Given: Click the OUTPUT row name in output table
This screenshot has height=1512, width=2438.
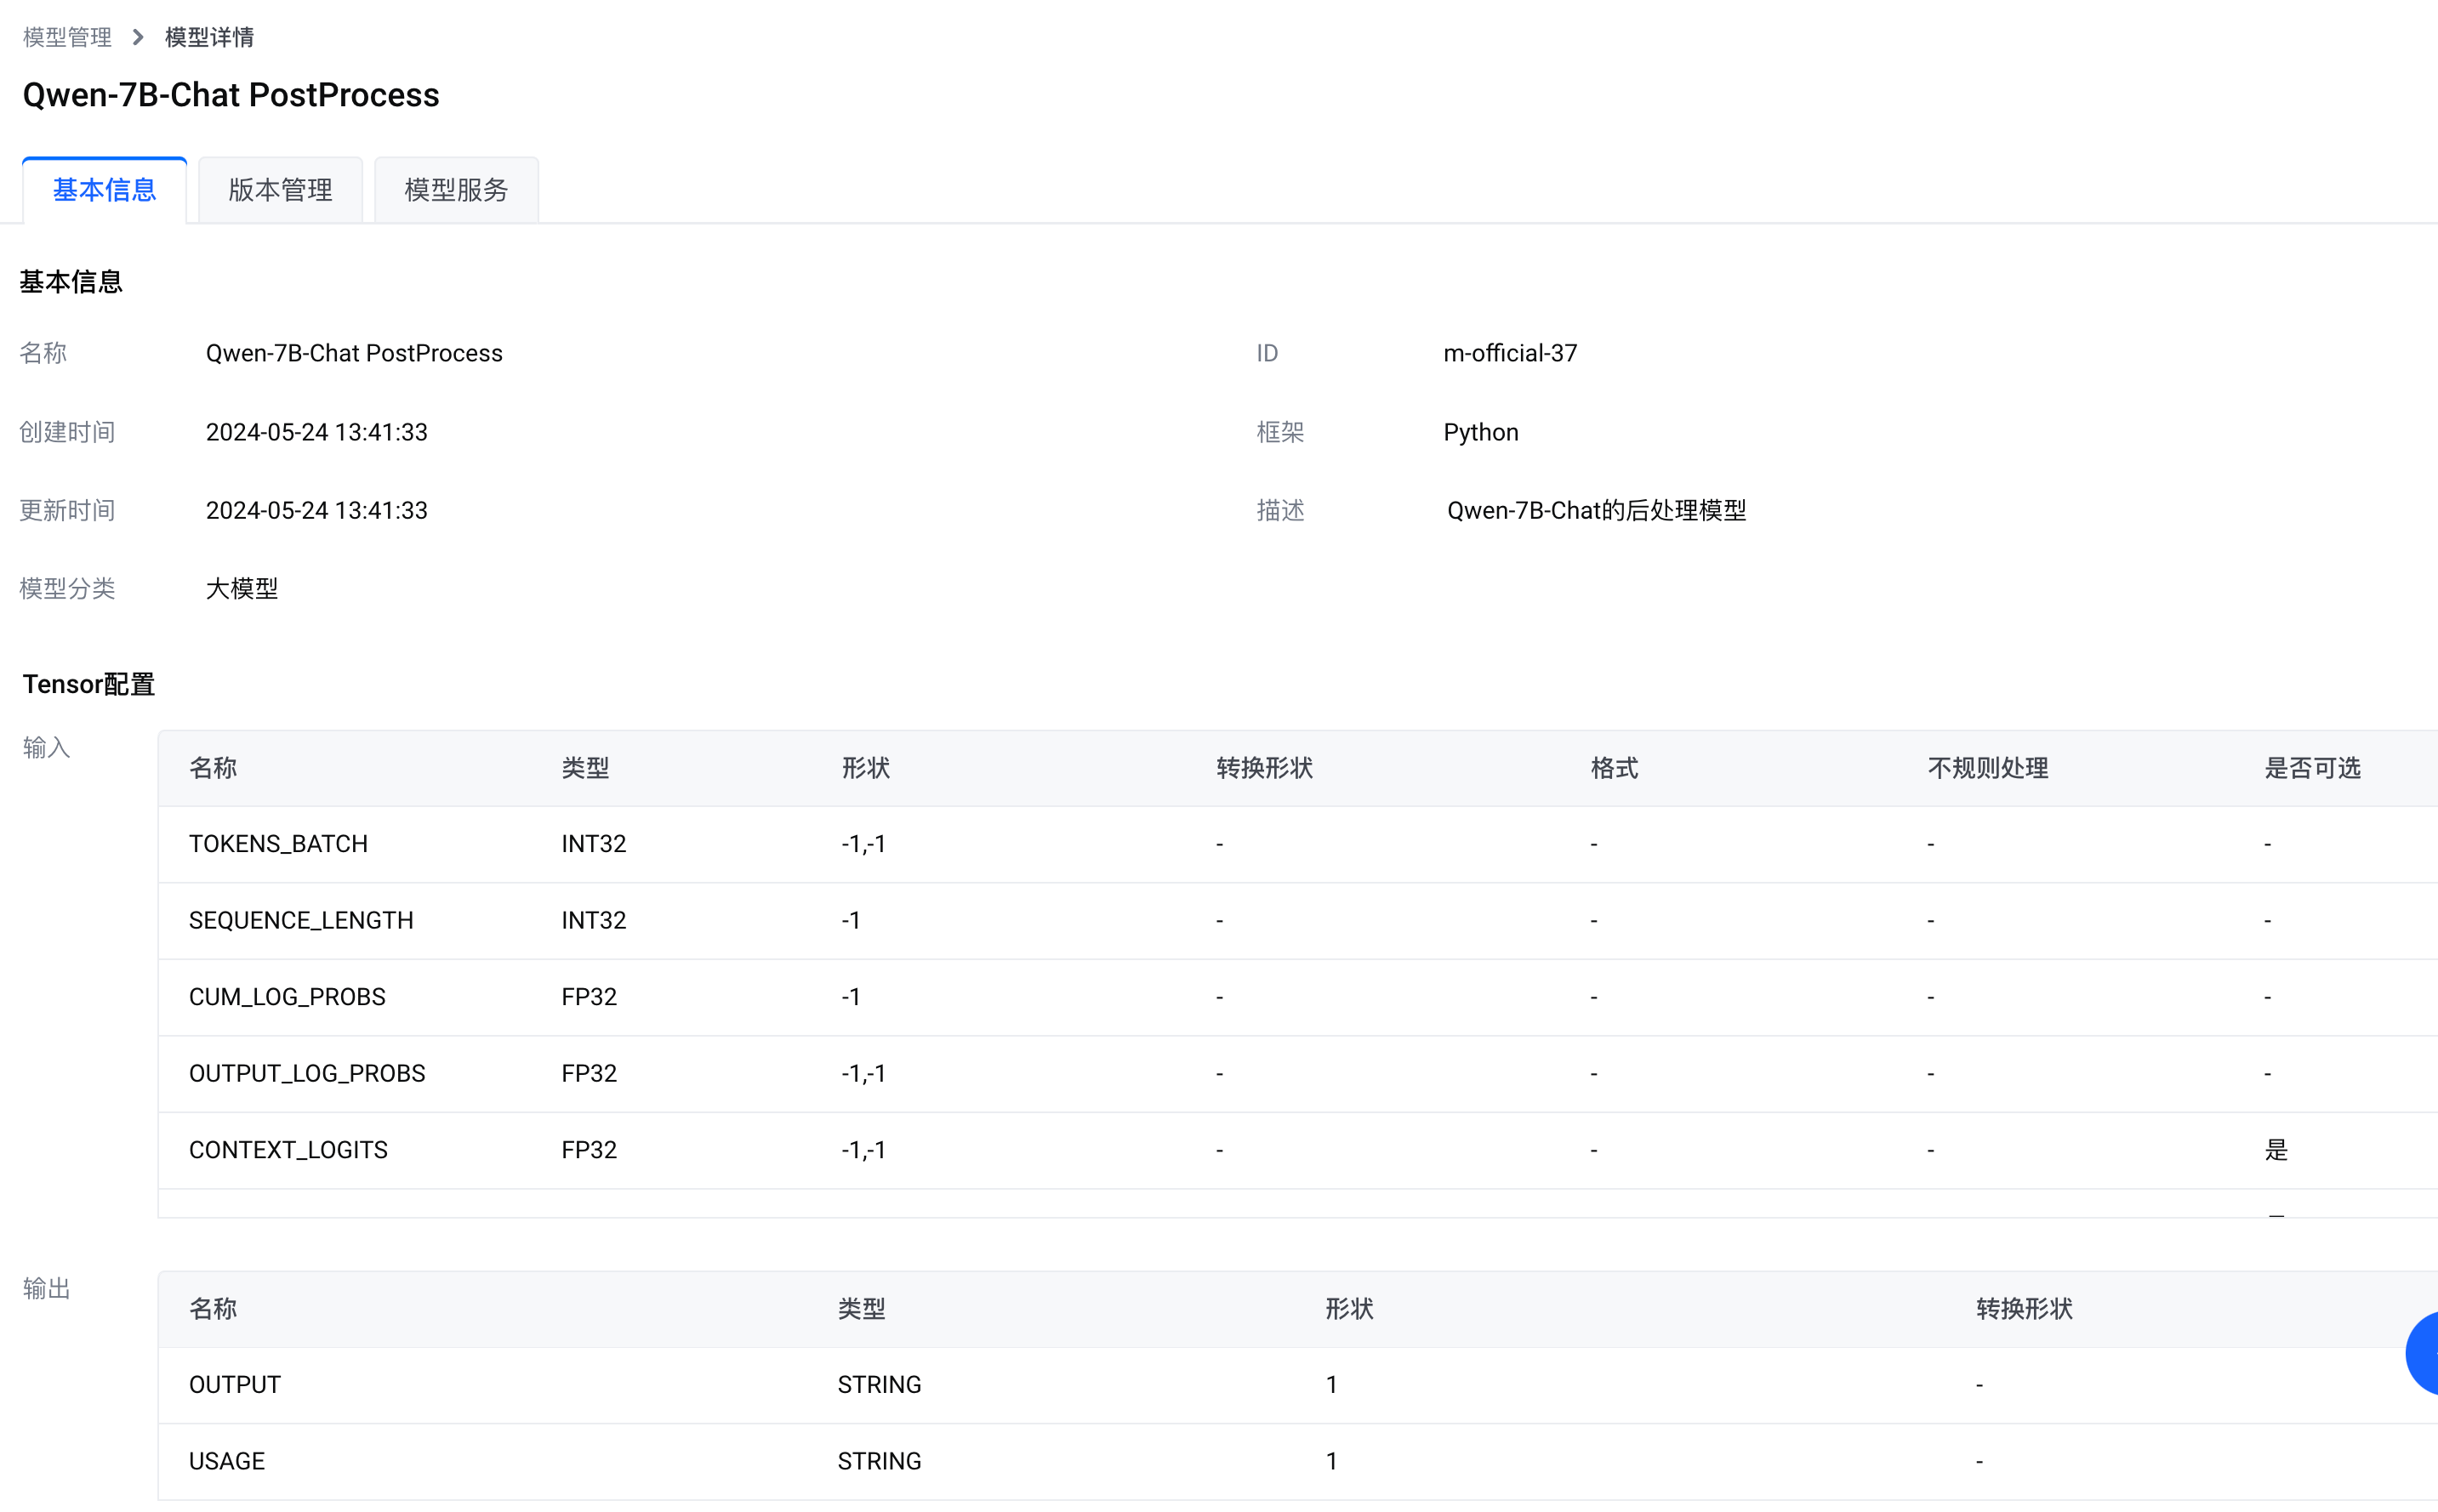Looking at the screenshot, I should coord(235,1385).
